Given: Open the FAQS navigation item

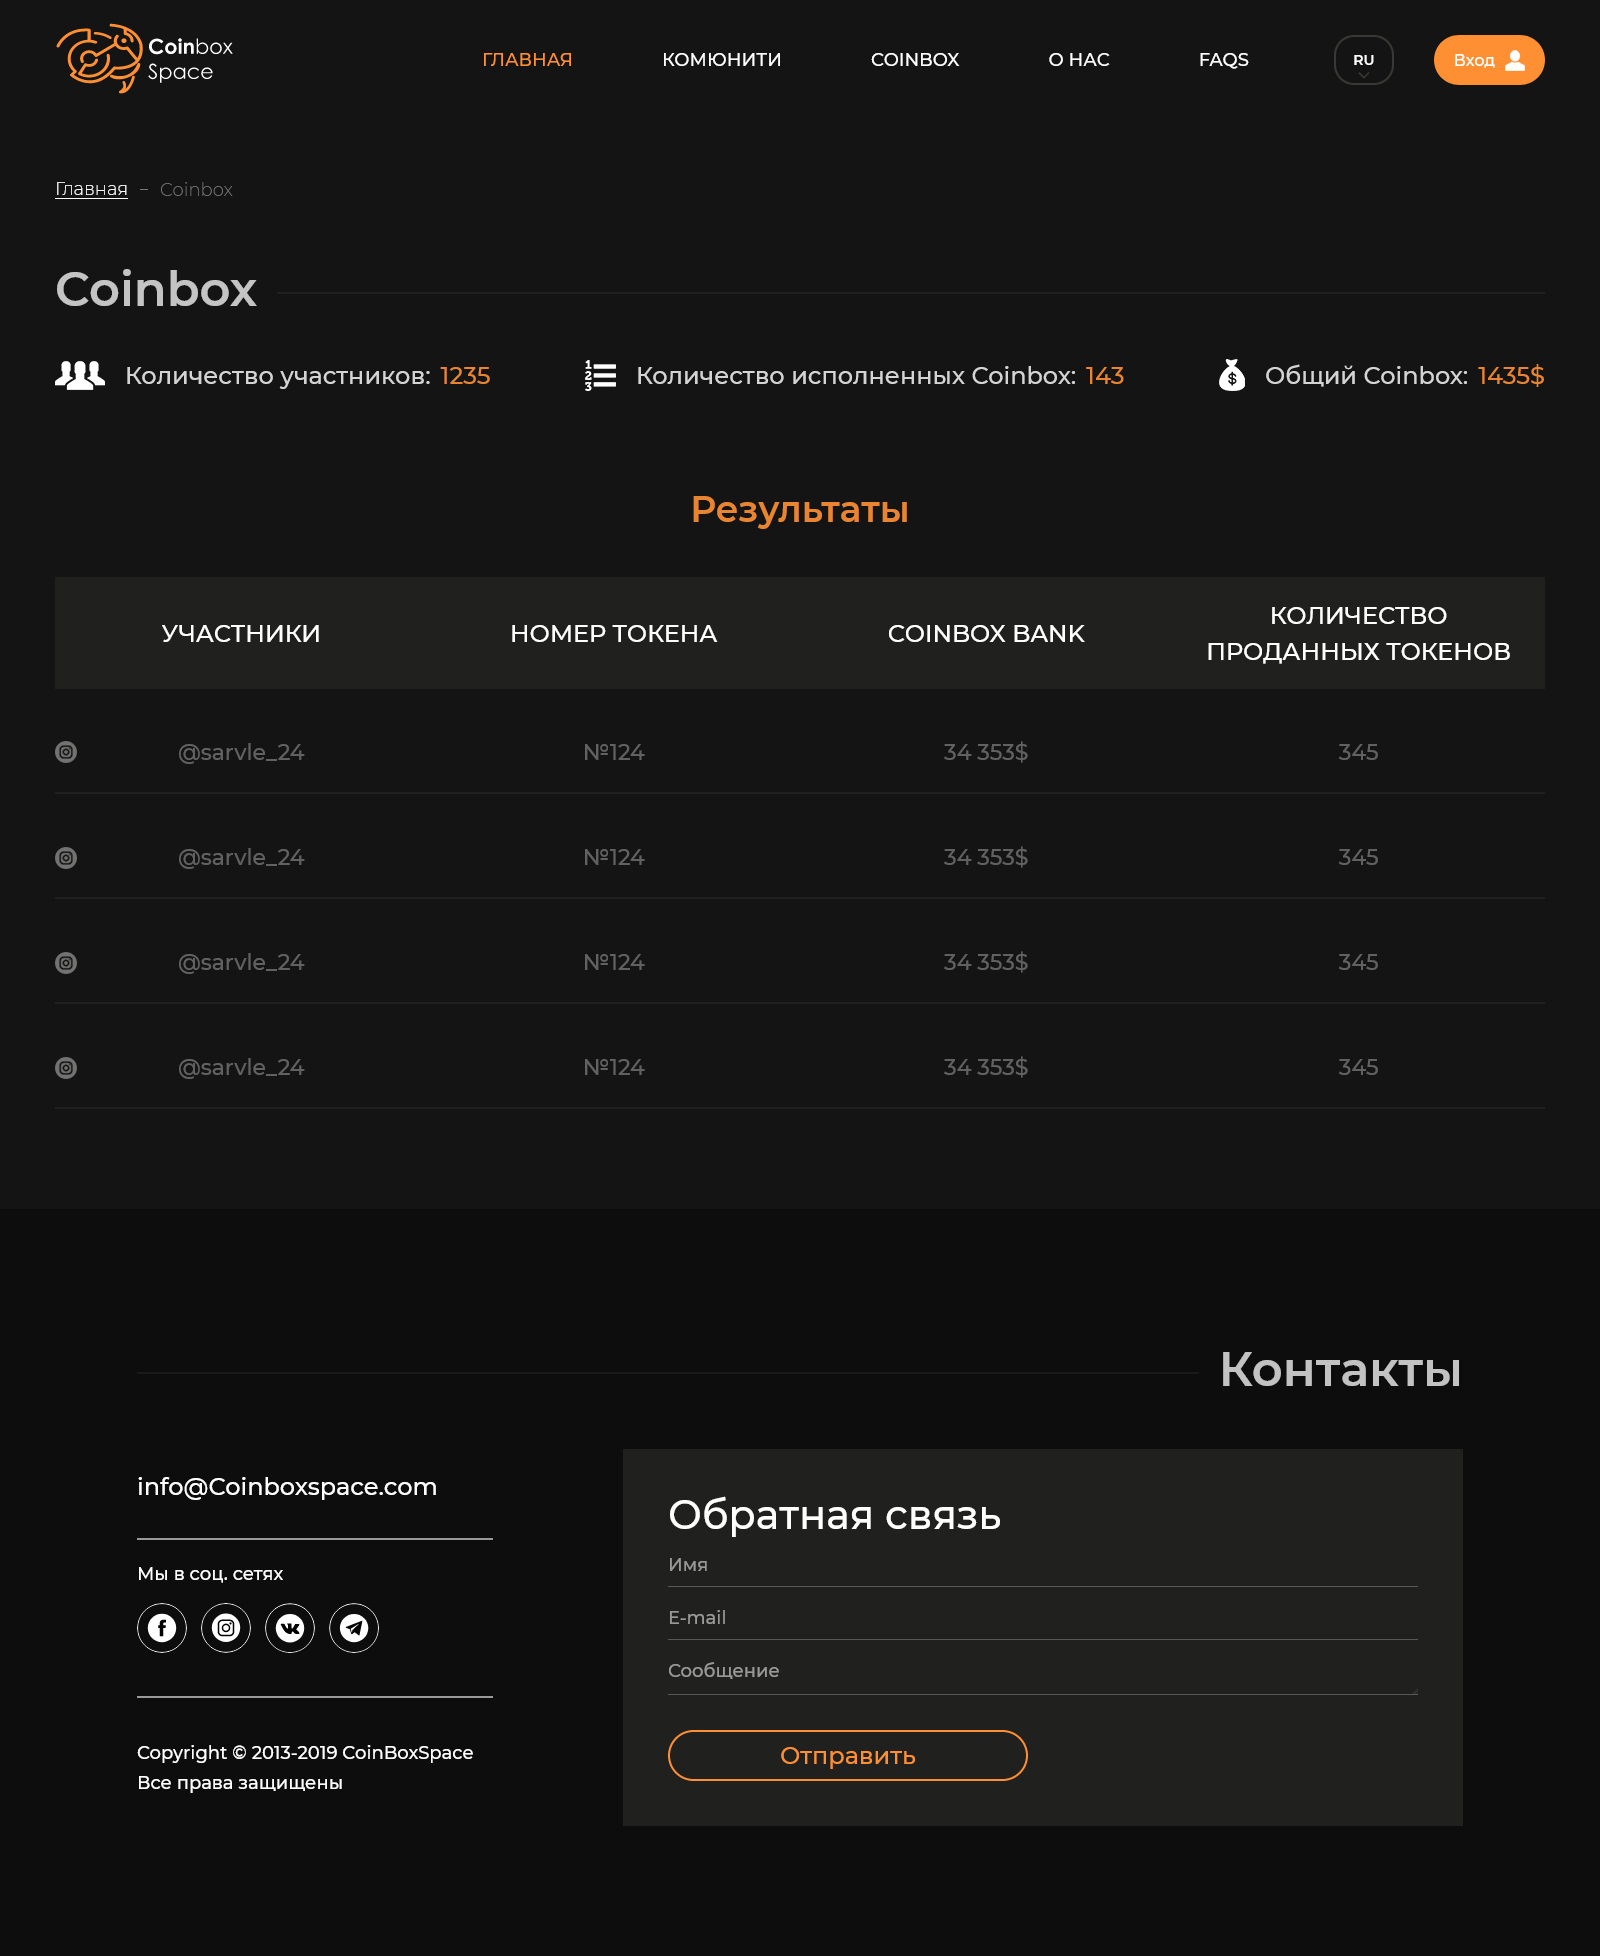Looking at the screenshot, I should 1224,60.
